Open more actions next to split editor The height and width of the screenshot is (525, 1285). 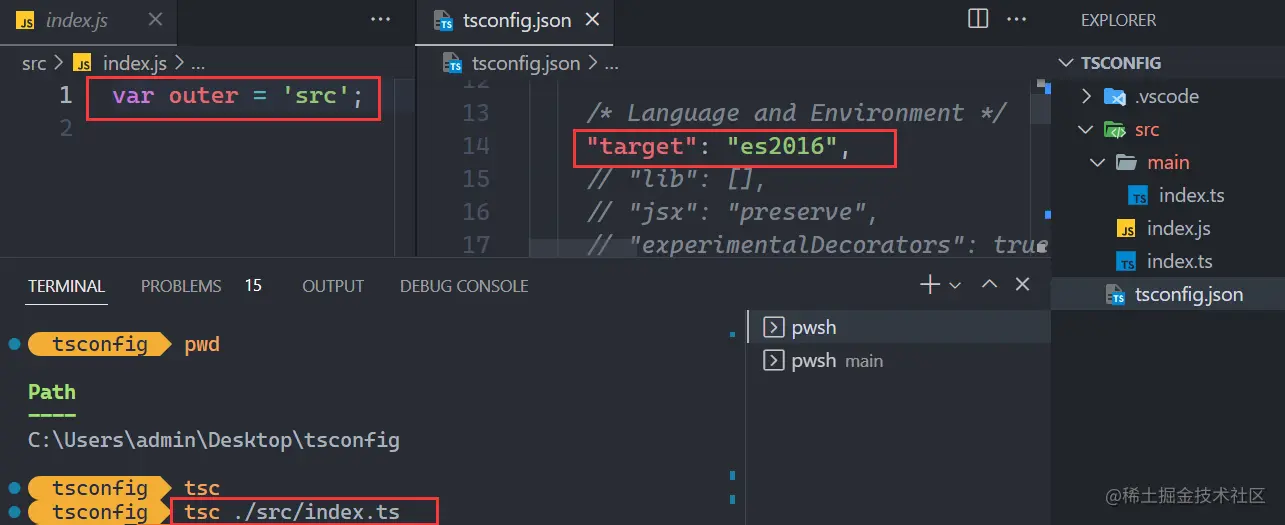1016,19
